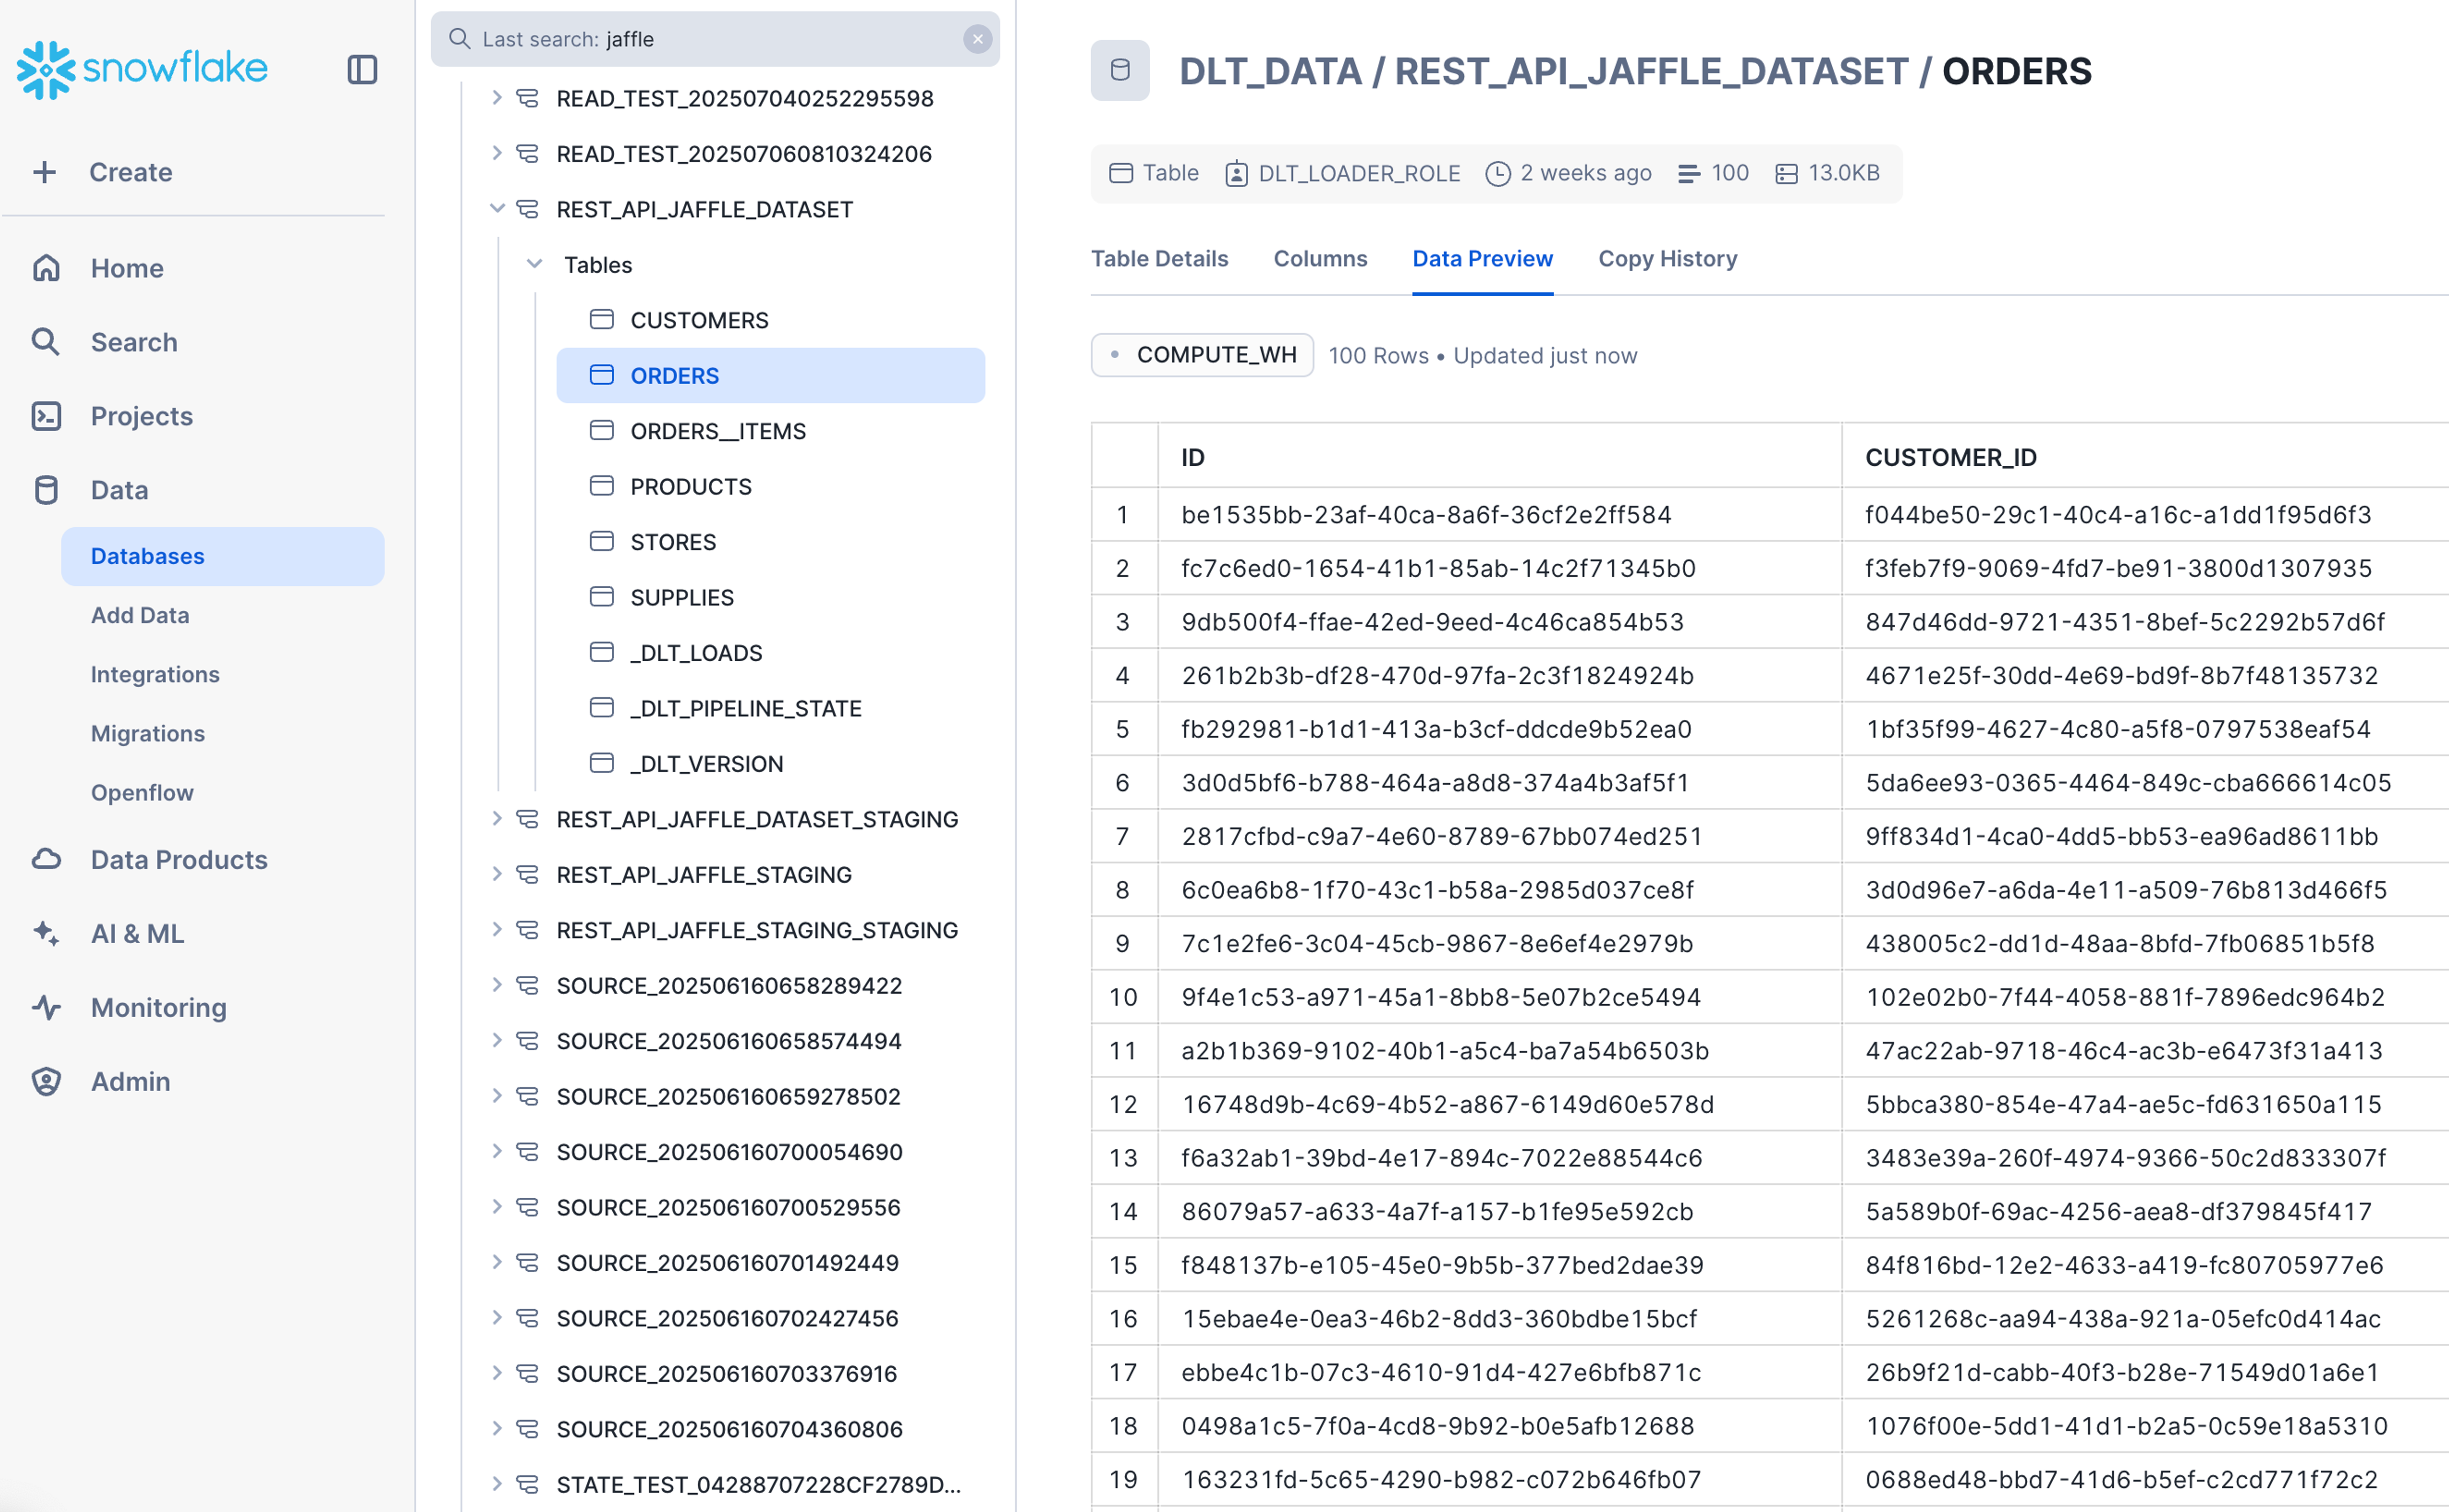The height and width of the screenshot is (1512, 2449).
Task: Expand READ_TEST_20250706081032 4206 schema chevron
Action: tap(497, 153)
